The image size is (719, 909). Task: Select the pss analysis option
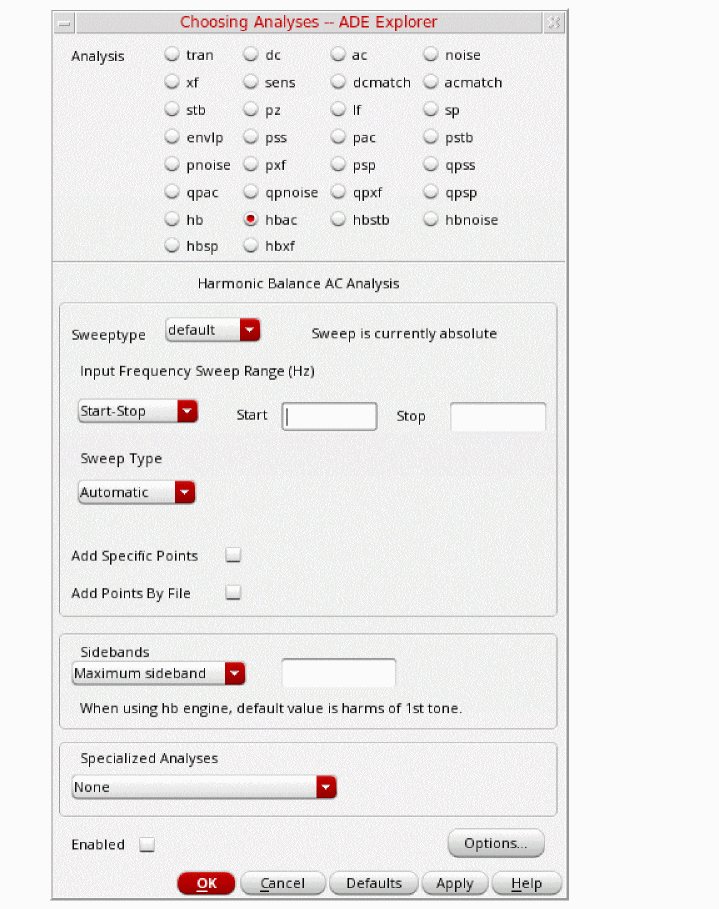coord(250,137)
